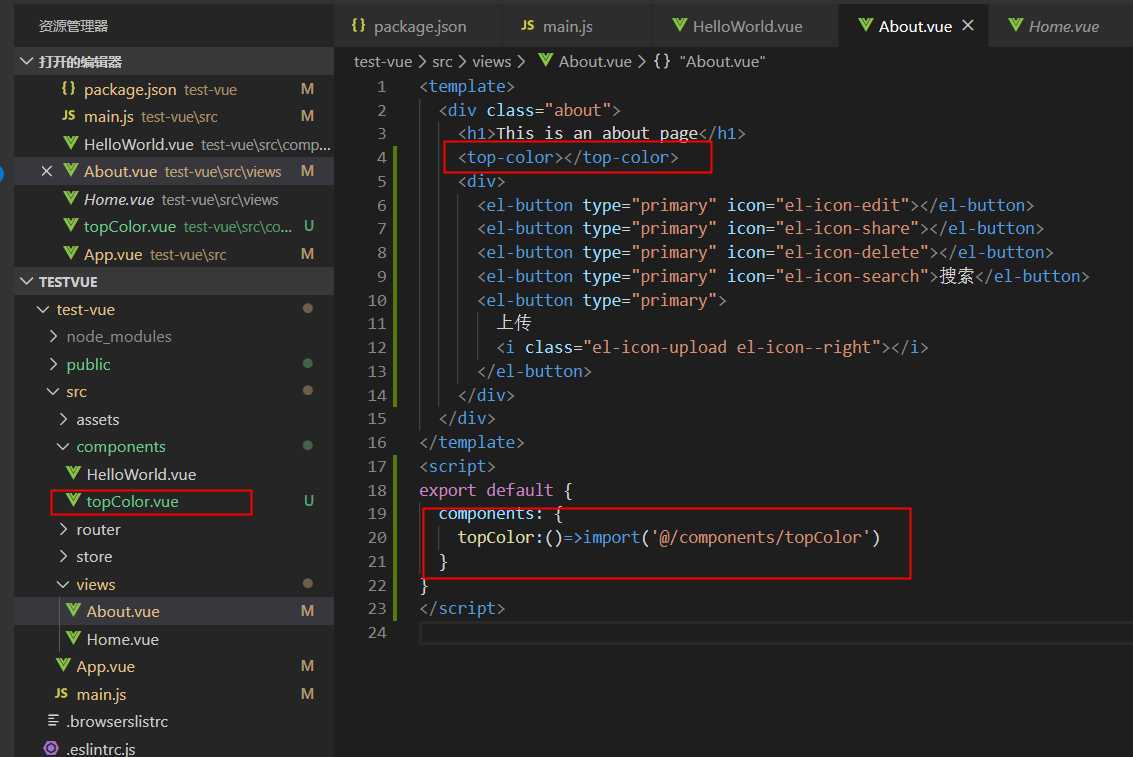The height and width of the screenshot is (757, 1133).
Task: Open HelloWorld.vue in components folder
Action: click(173, 474)
